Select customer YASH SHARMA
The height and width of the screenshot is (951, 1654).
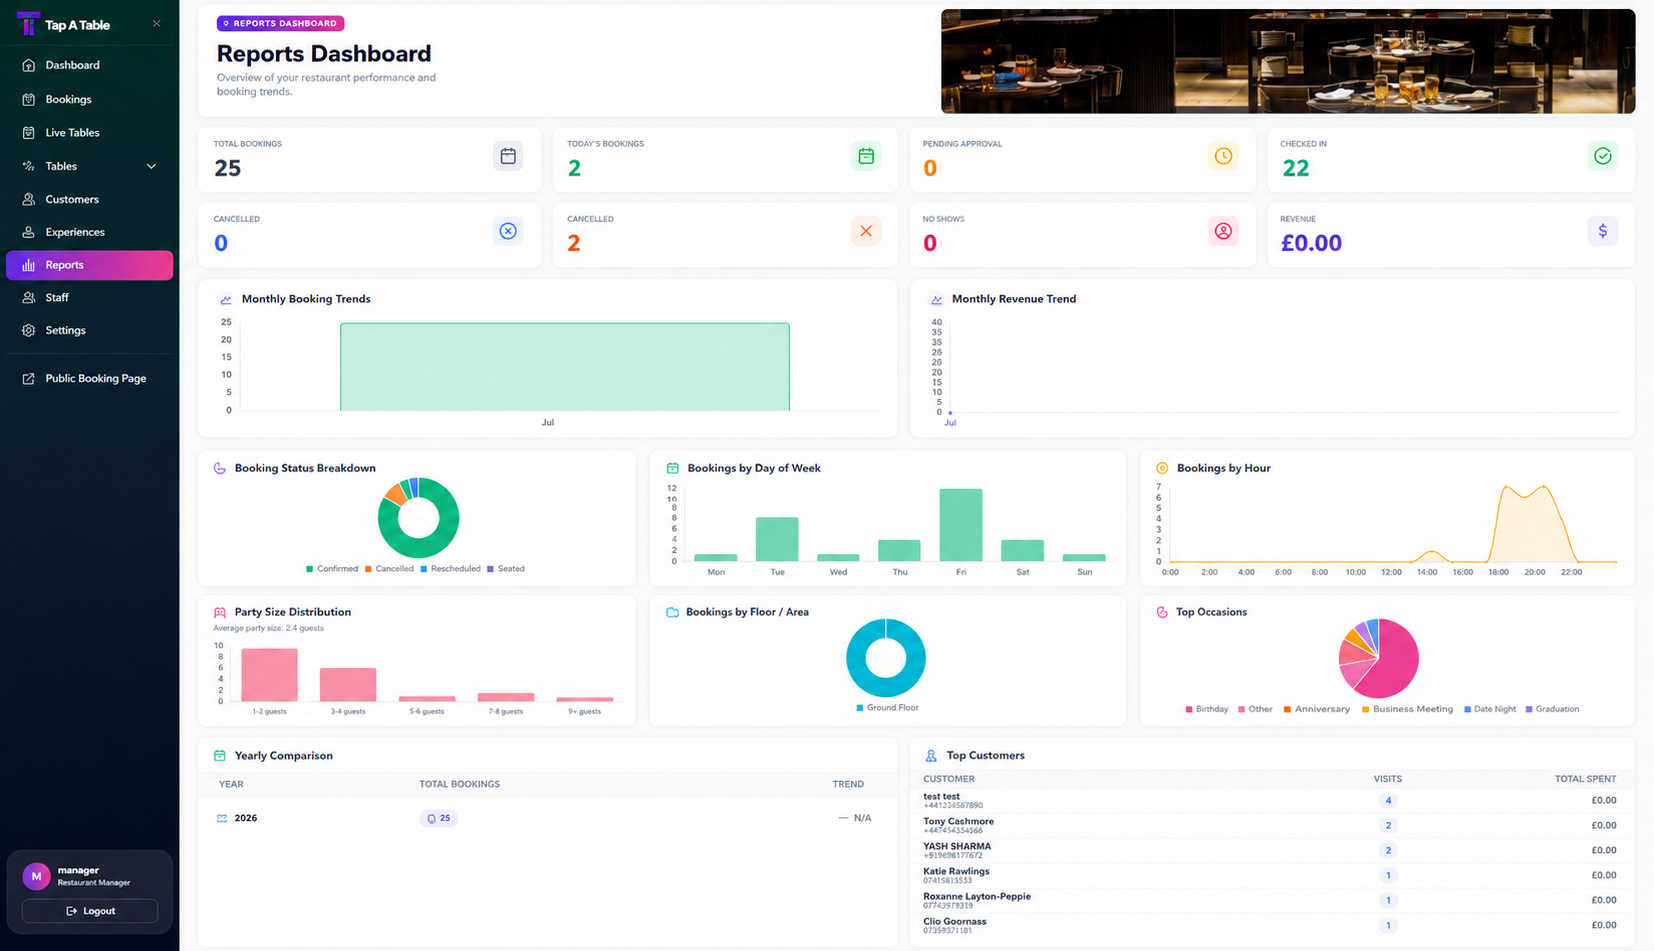tap(1272, 850)
